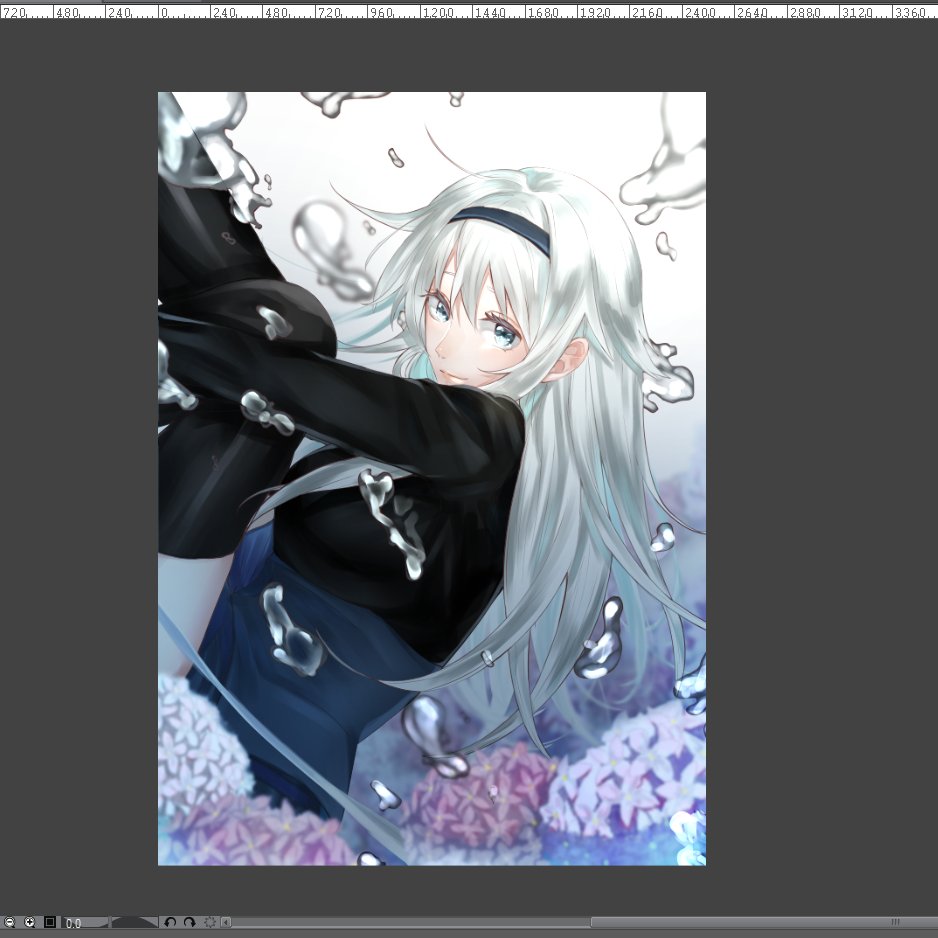Viewport: 938px width, 938px height.
Task: Click the horizontal scrollbar thumb
Action: click(x=765, y=922)
